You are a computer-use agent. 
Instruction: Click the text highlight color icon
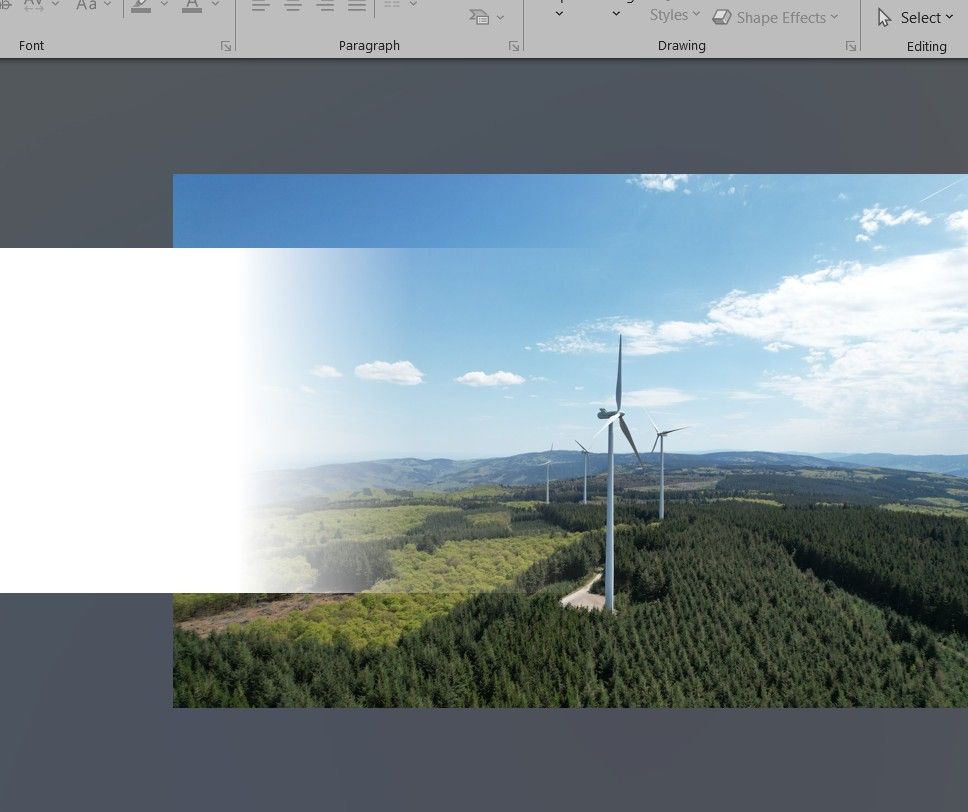(141, 6)
